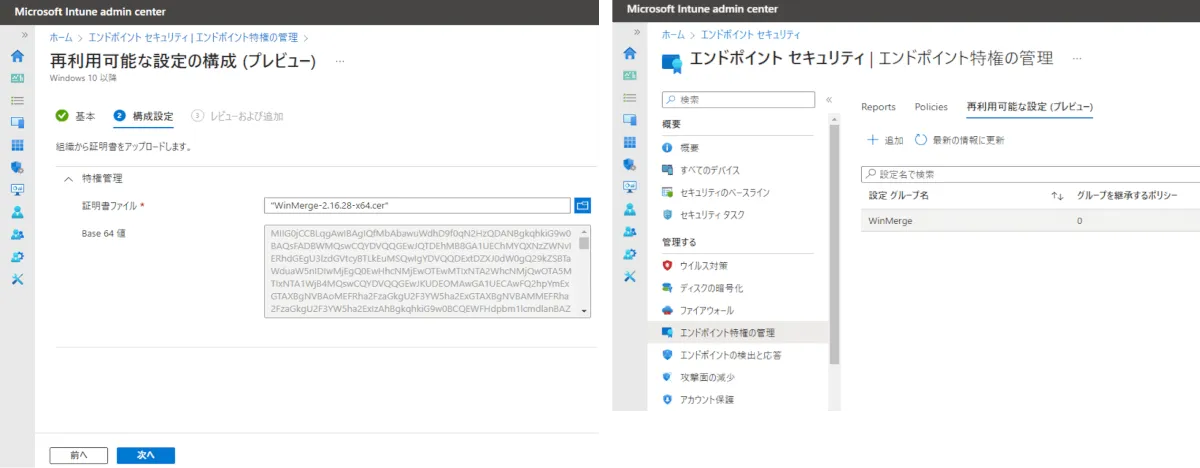Open Groups icon in right window sidebar
This screenshot has height=468, width=1200.
(629, 231)
